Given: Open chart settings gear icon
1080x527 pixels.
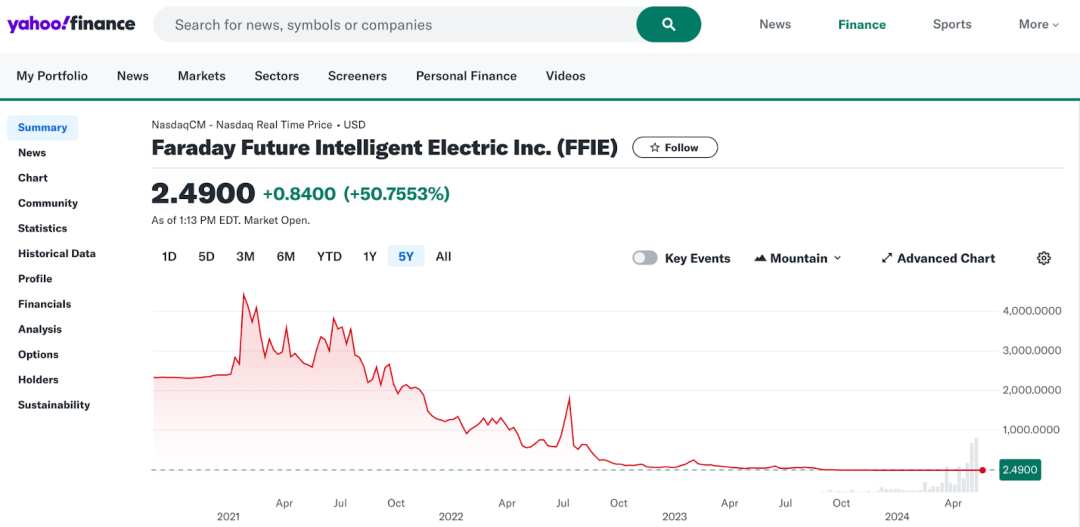Looking at the screenshot, I should click(1043, 258).
